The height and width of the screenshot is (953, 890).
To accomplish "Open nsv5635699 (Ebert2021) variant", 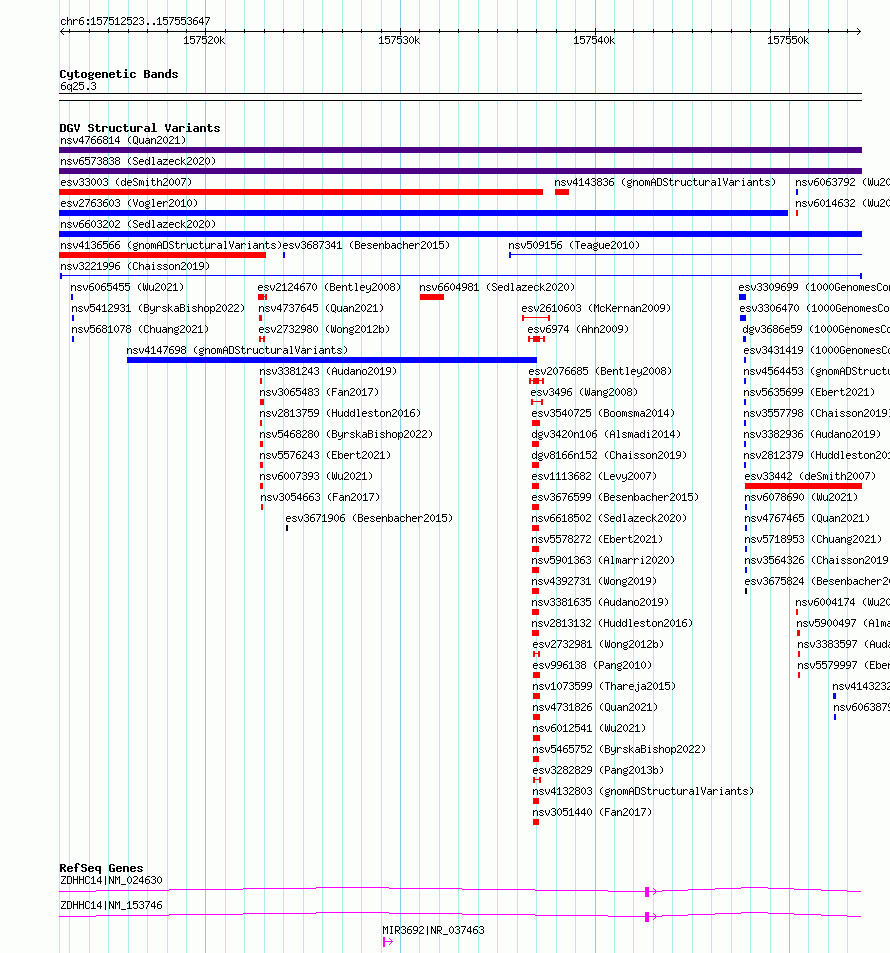I will pos(809,393).
